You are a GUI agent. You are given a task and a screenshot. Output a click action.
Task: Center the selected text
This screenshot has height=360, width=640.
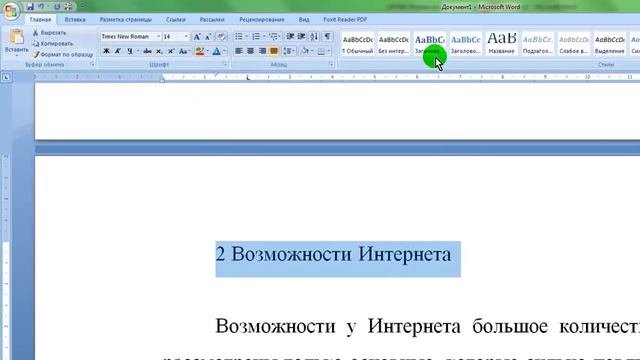(251, 51)
